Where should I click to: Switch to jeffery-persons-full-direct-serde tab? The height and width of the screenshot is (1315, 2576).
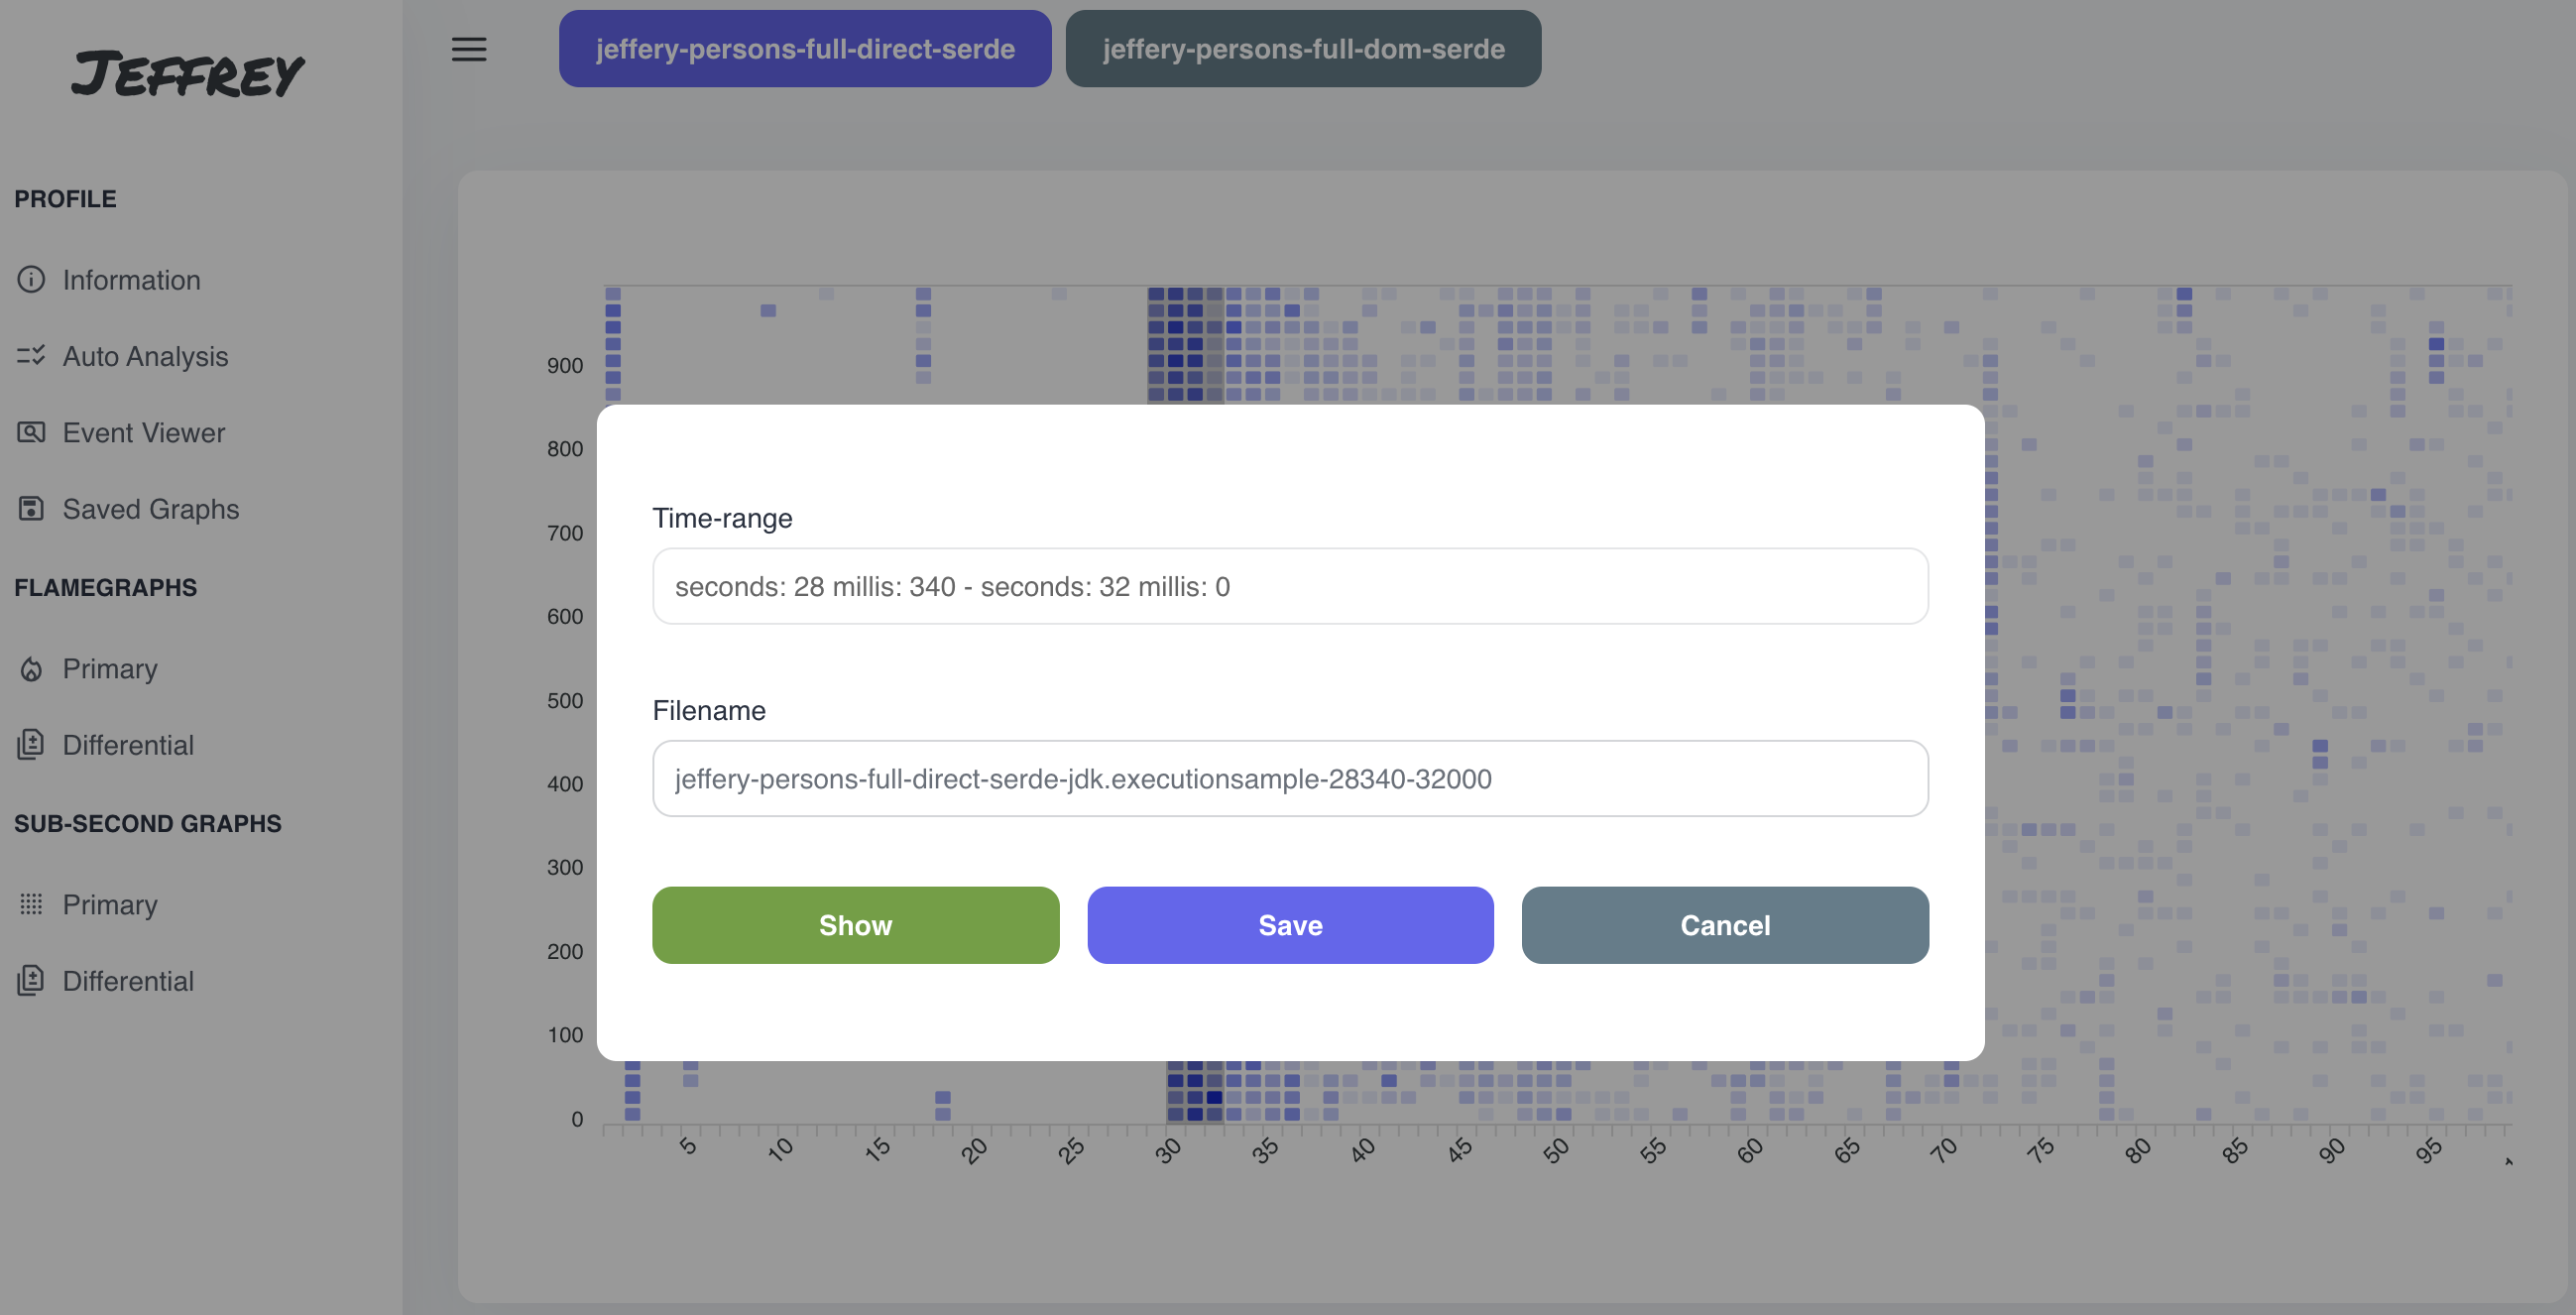pyautogui.click(x=805, y=49)
